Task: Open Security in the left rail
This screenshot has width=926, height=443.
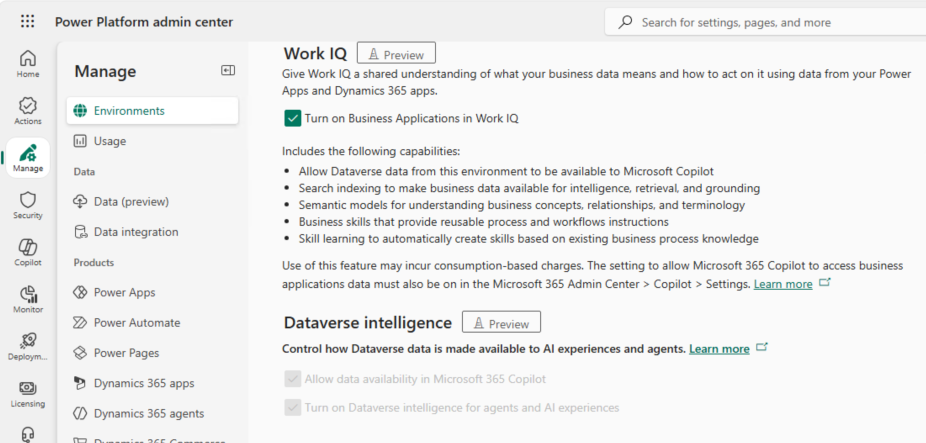Action: pos(28,205)
